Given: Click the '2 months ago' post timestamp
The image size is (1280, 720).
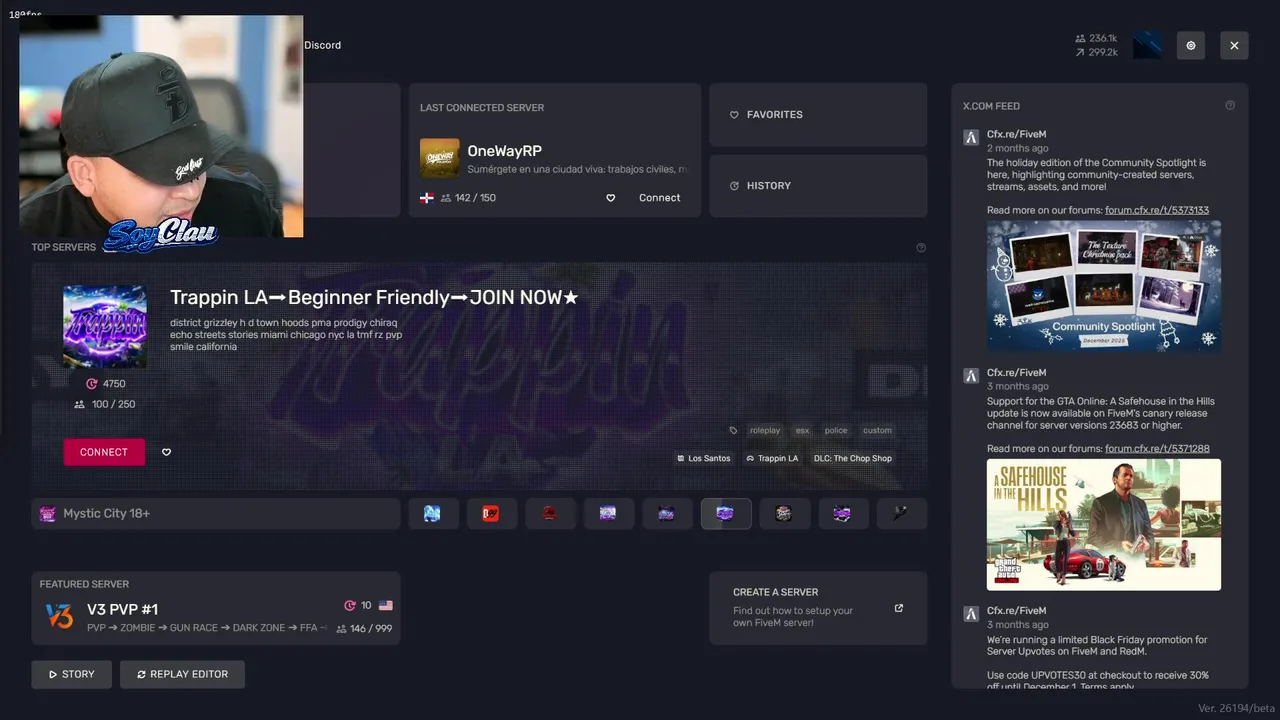Looking at the screenshot, I should (x=1018, y=148).
